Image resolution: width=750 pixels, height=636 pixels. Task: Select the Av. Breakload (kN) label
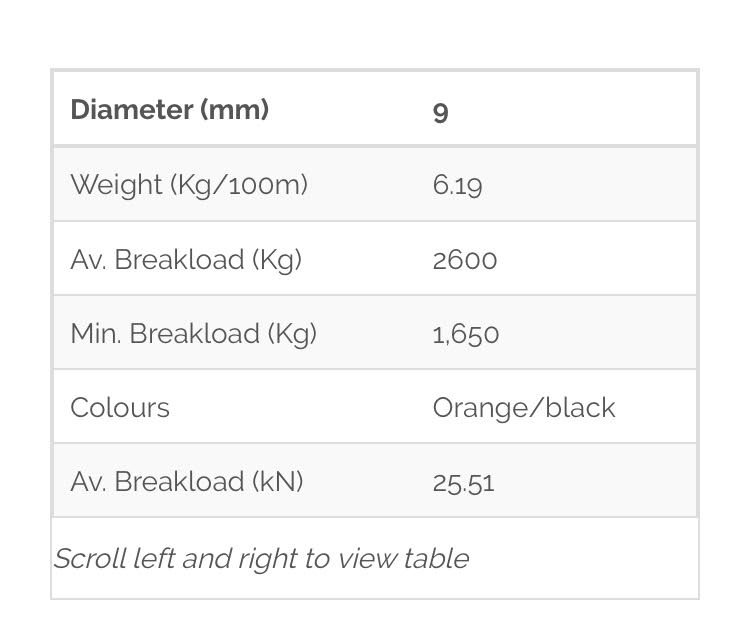[187, 482]
